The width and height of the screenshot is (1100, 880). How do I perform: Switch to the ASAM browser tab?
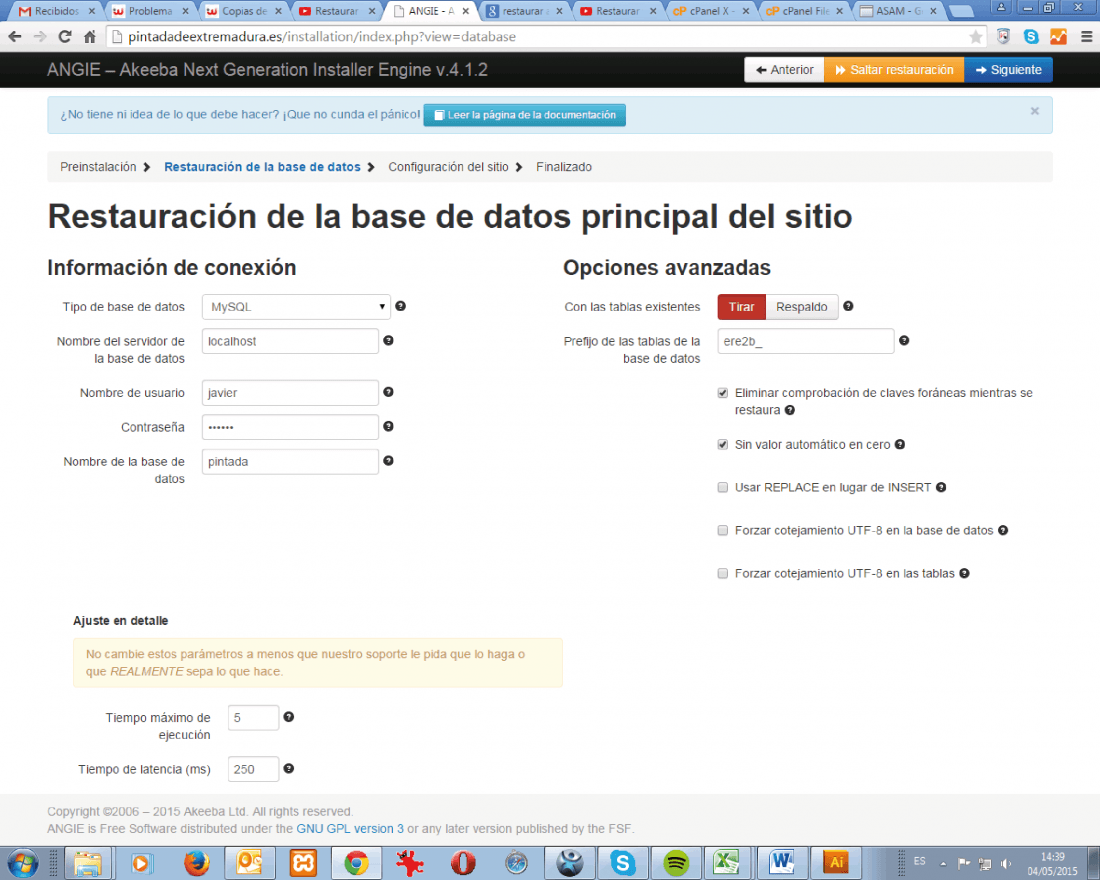pyautogui.click(x=899, y=11)
